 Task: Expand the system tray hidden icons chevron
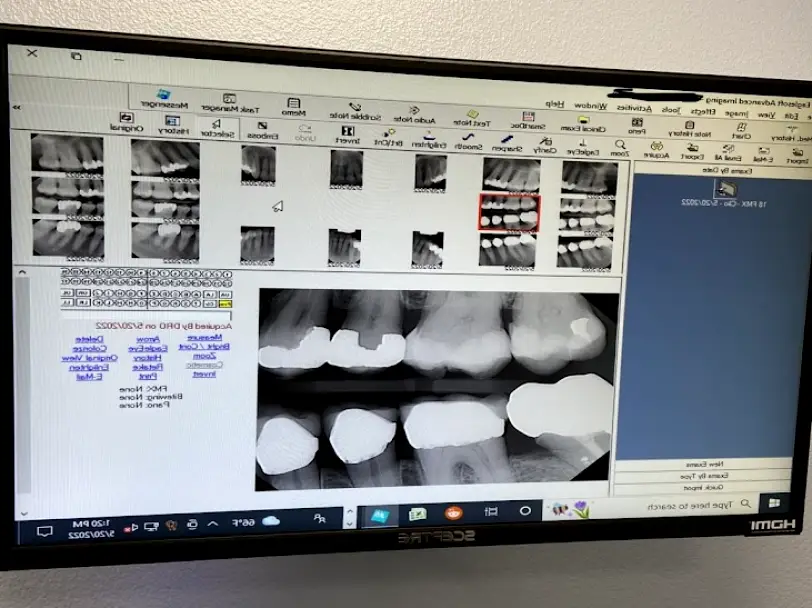(212, 524)
